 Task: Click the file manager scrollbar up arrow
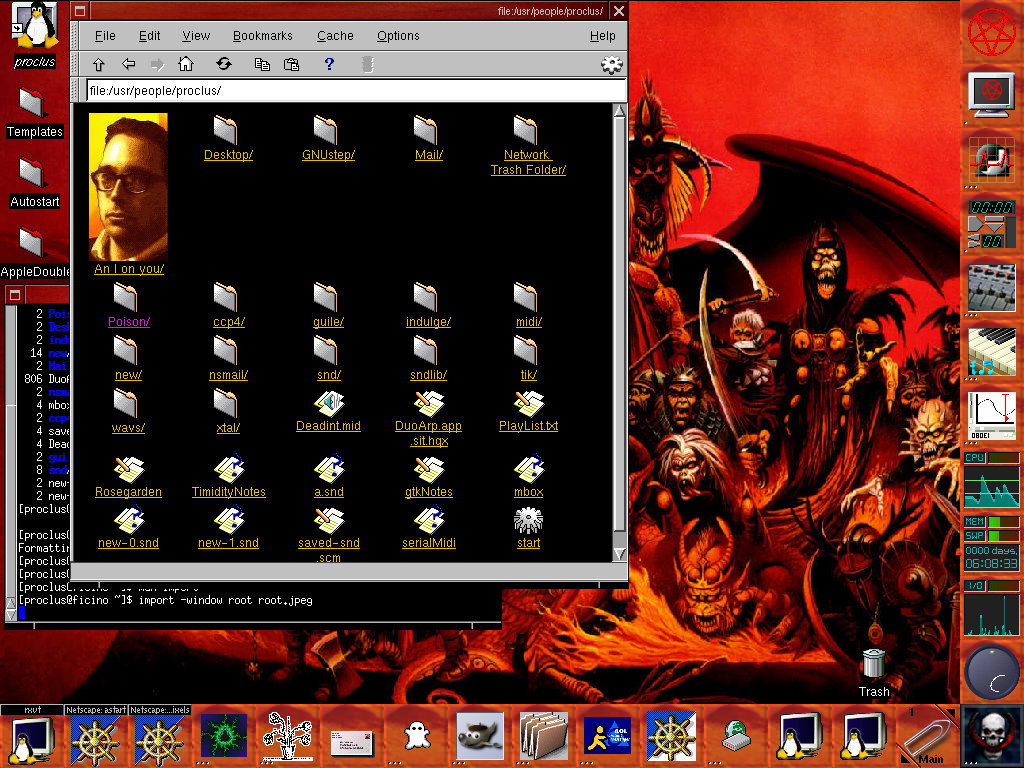[x=619, y=111]
